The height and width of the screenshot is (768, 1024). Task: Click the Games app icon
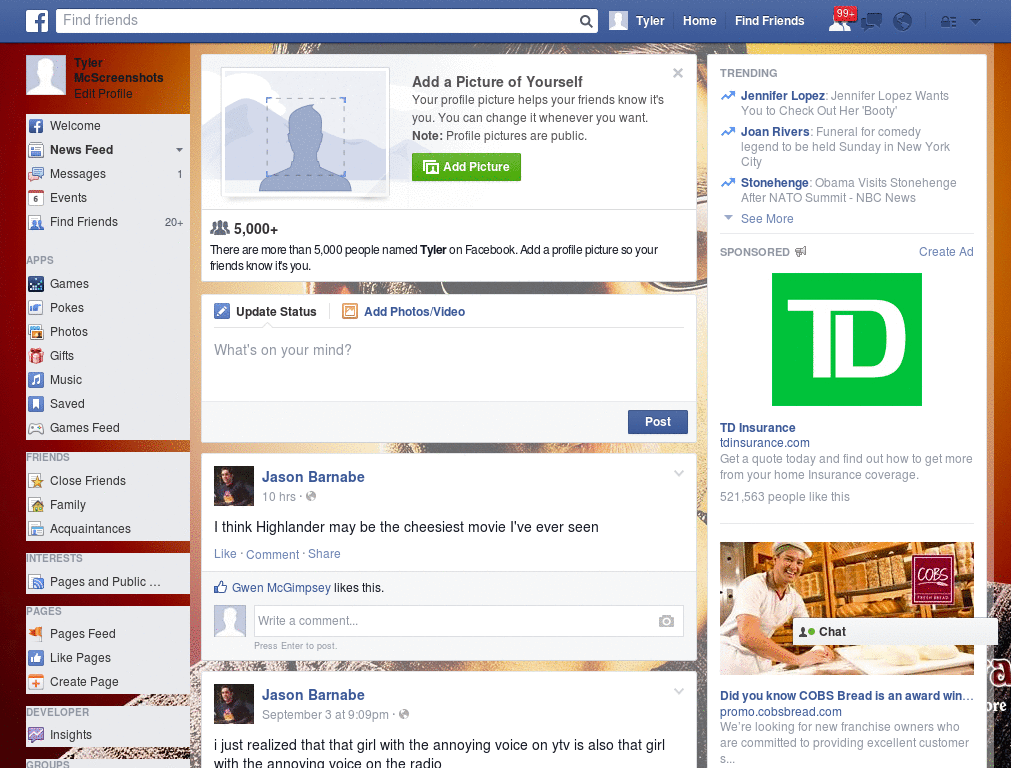click(36, 284)
